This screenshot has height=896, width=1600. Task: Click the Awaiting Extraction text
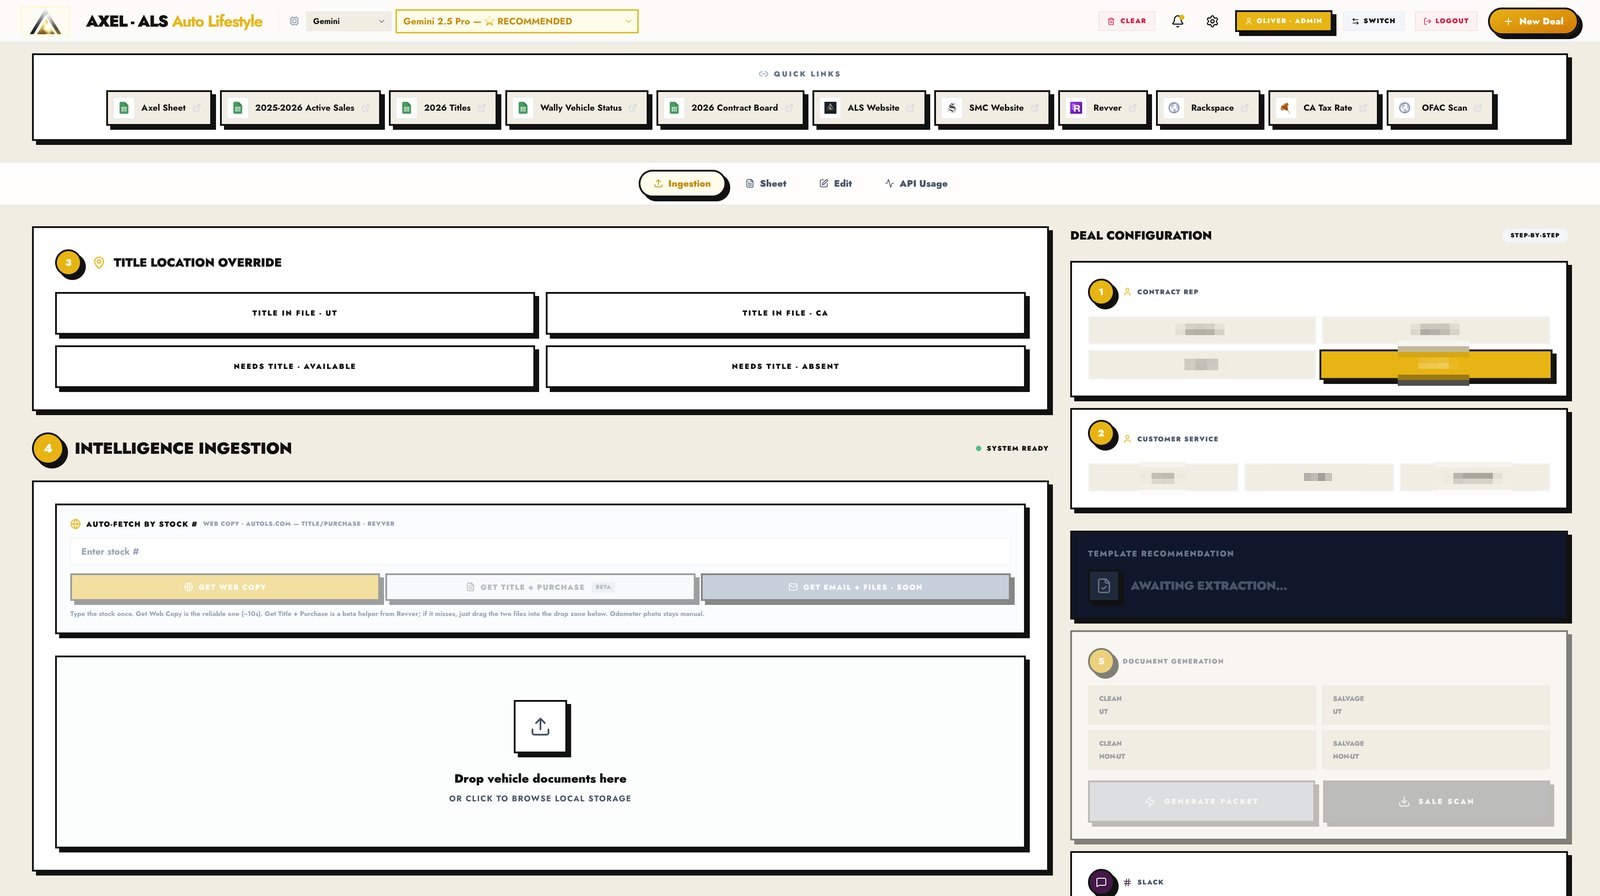(1209, 586)
